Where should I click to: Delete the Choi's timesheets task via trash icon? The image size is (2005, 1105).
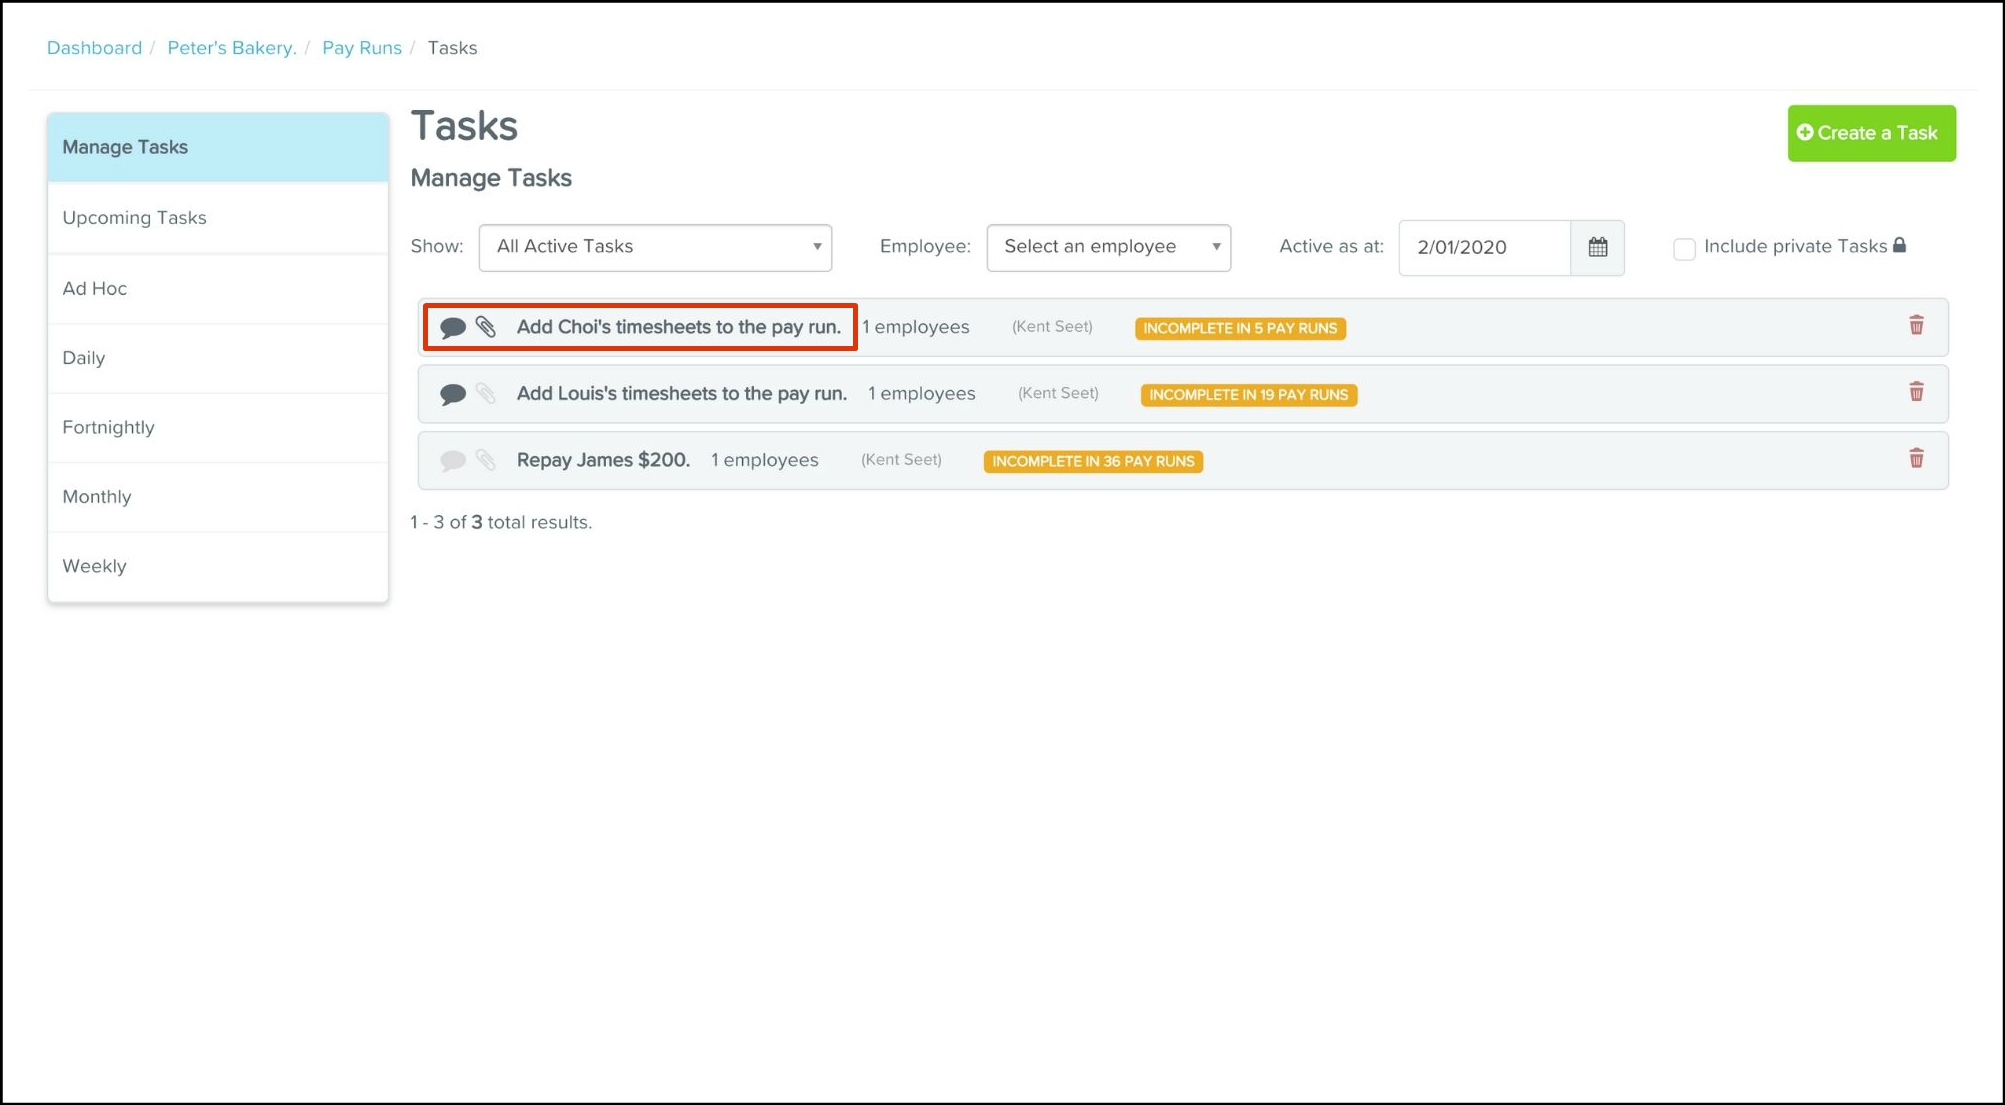coord(1916,325)
